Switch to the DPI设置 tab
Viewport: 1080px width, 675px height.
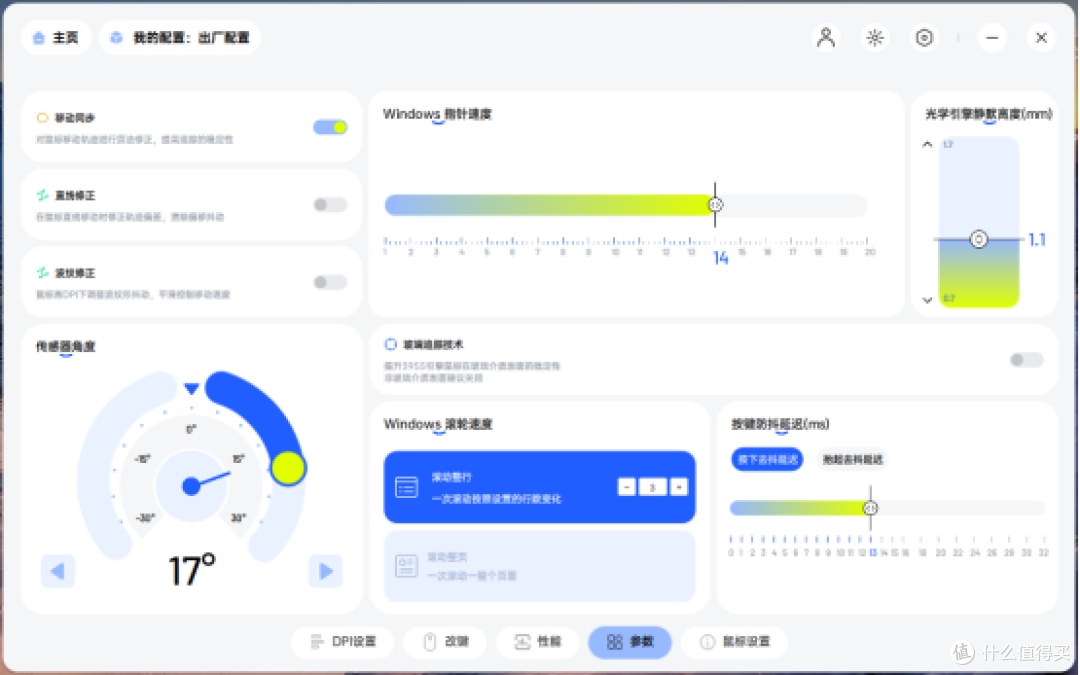point(342,642)
